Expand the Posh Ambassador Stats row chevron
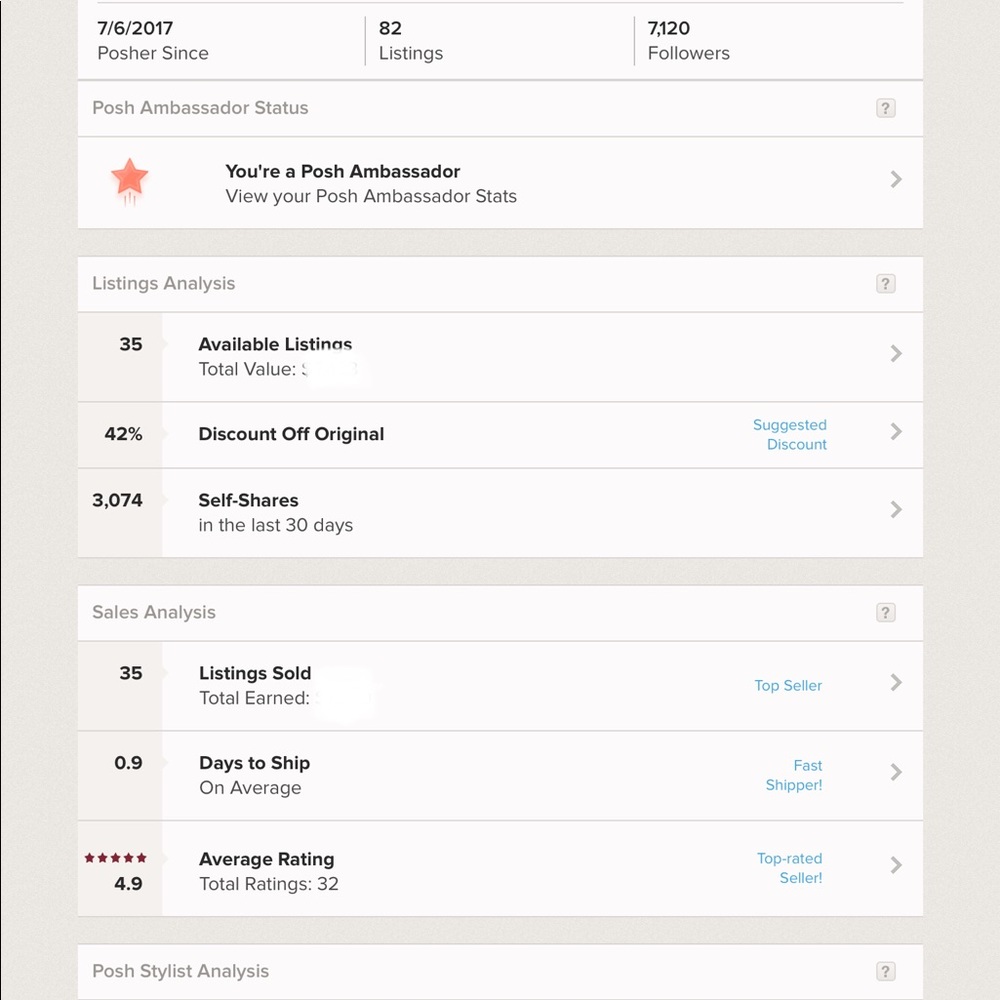Image resolution: width=1000 pixels, height=1000 pixels. coord(896,180)
